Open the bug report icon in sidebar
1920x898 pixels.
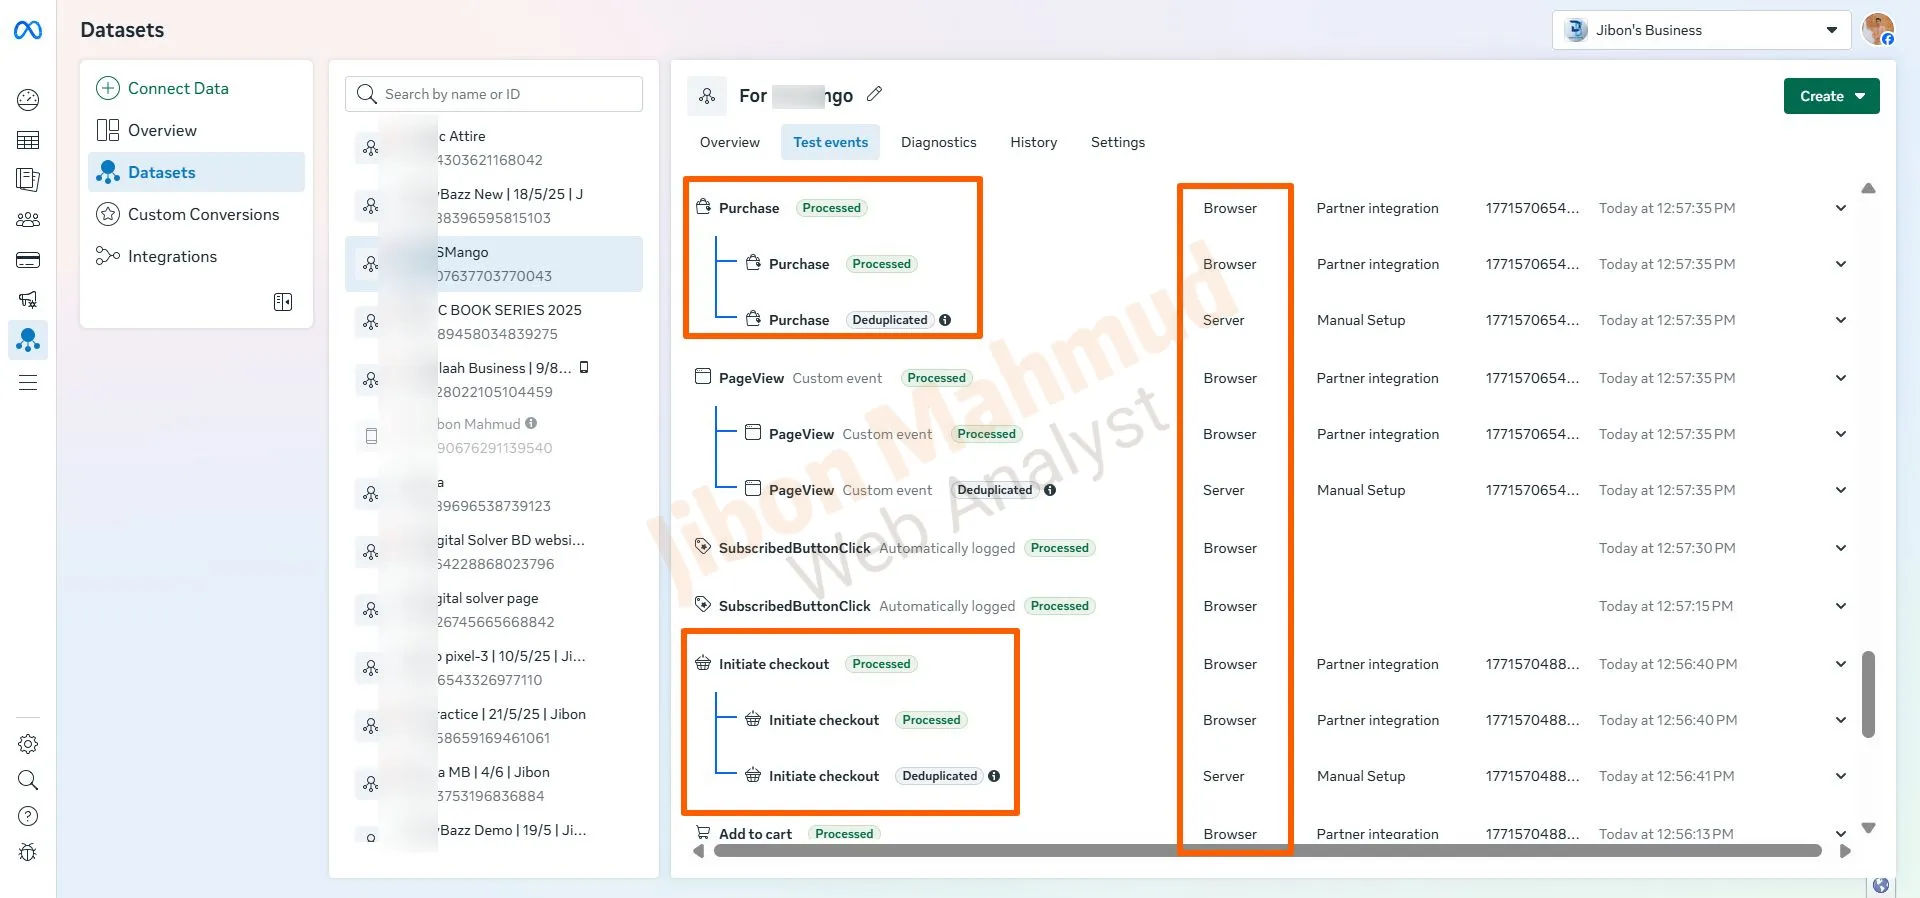(x=28, y=852)
